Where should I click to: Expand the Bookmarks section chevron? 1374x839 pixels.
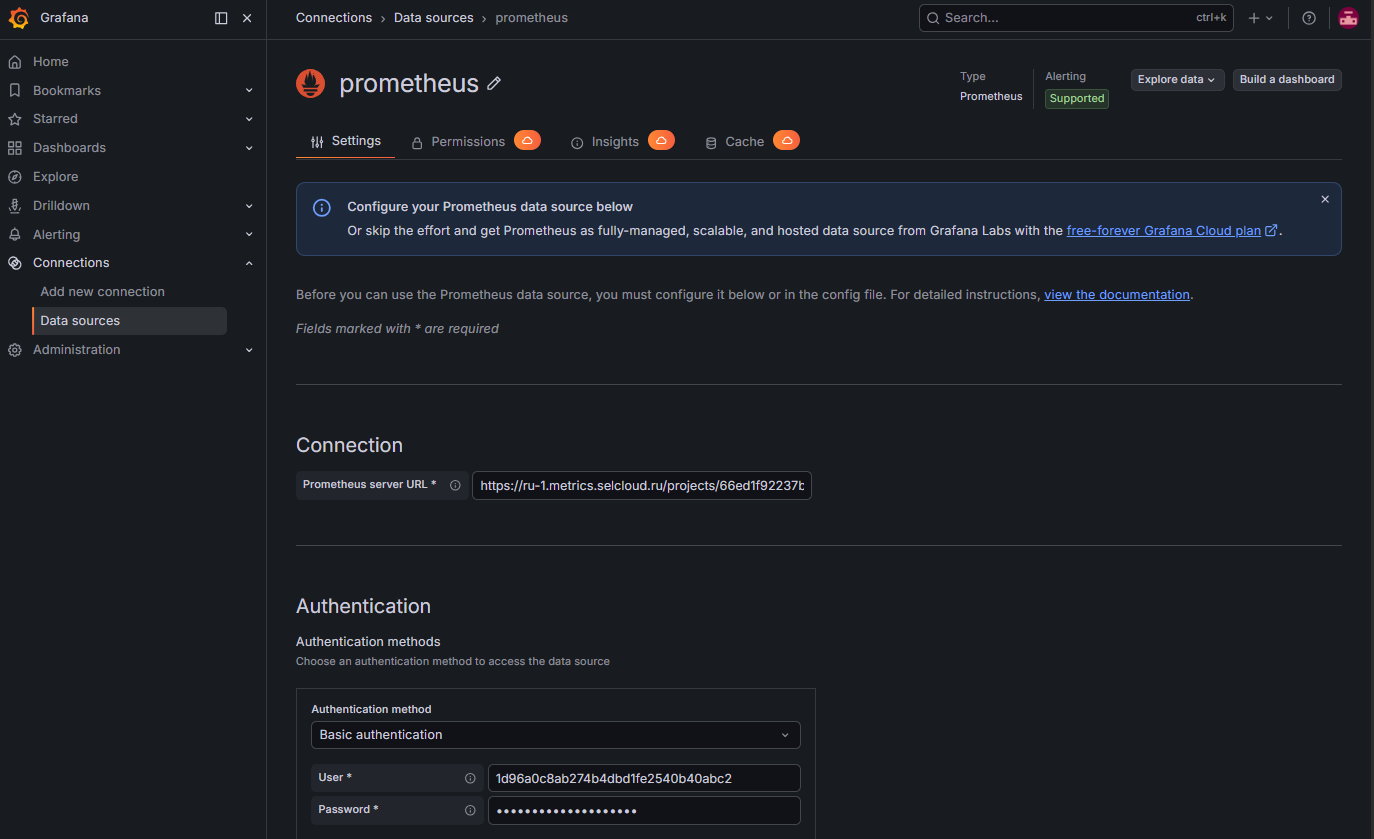pyautogui.click(x=249, y=91)
